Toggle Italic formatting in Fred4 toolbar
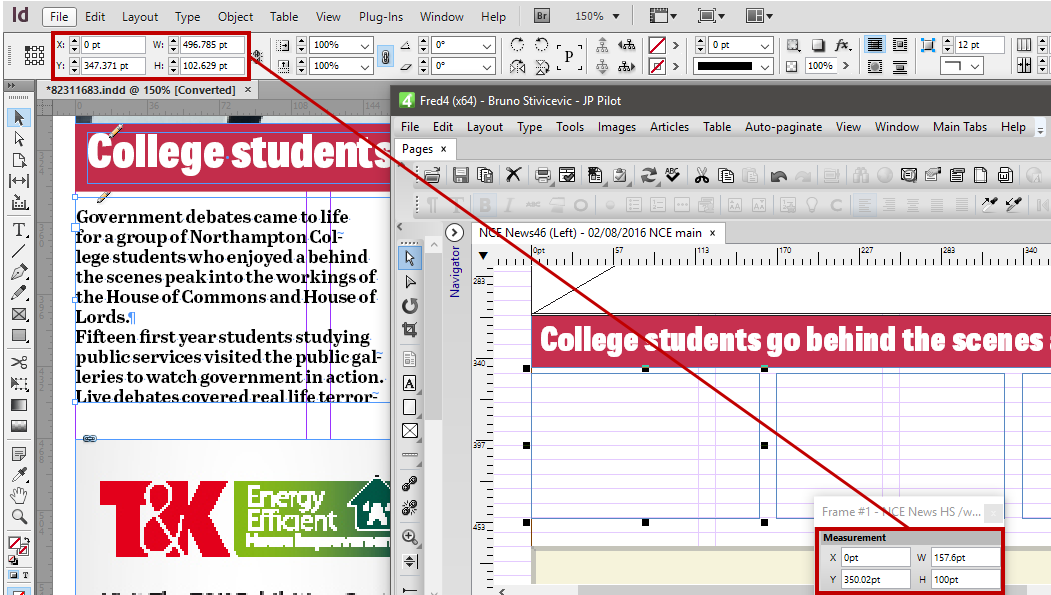 click(509, 205)
